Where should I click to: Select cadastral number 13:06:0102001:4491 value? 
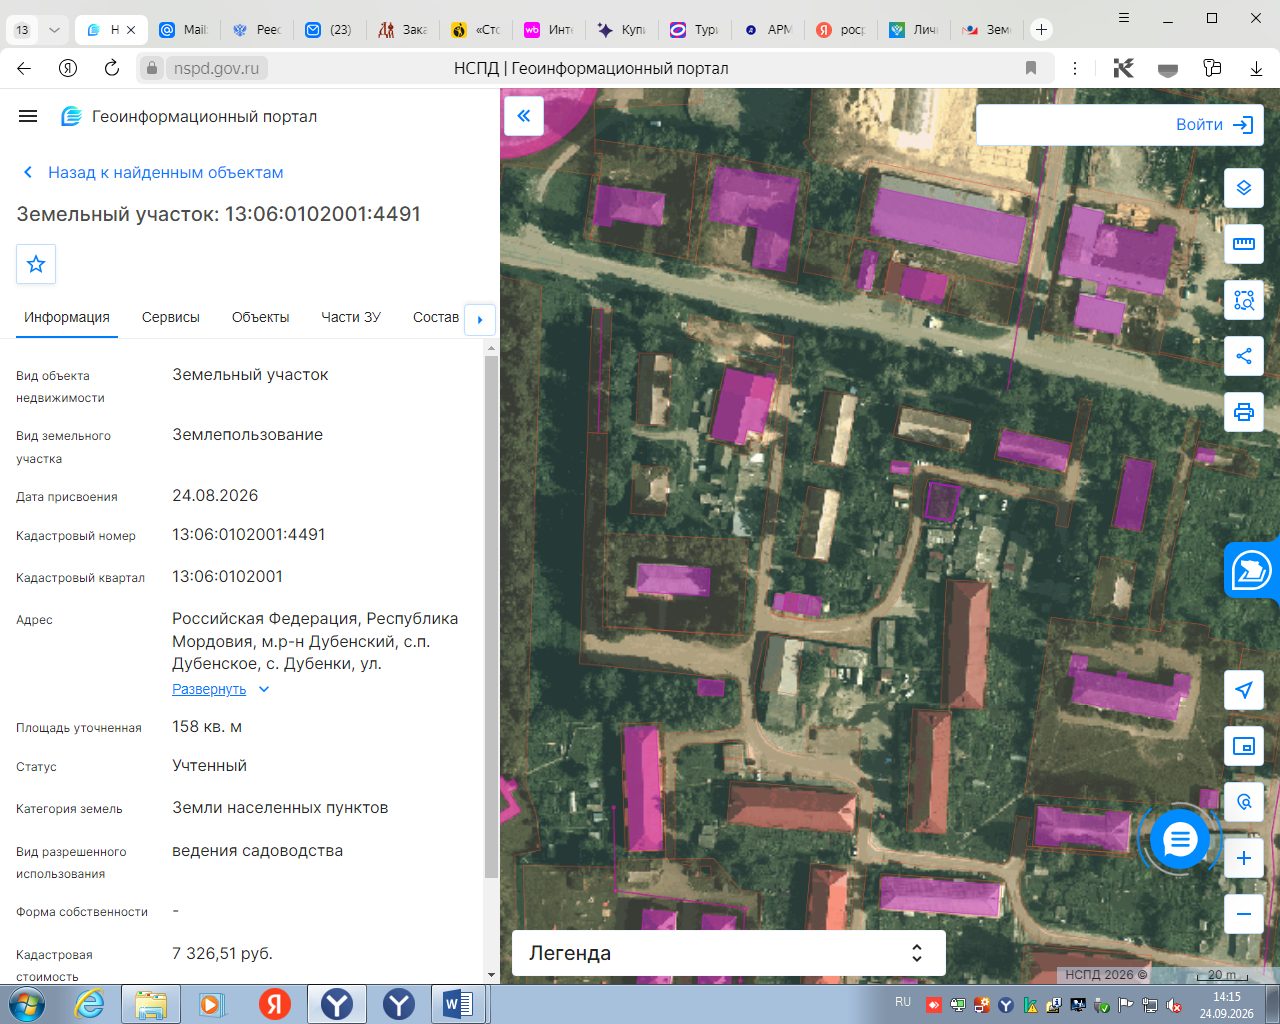tap(249, 534)
